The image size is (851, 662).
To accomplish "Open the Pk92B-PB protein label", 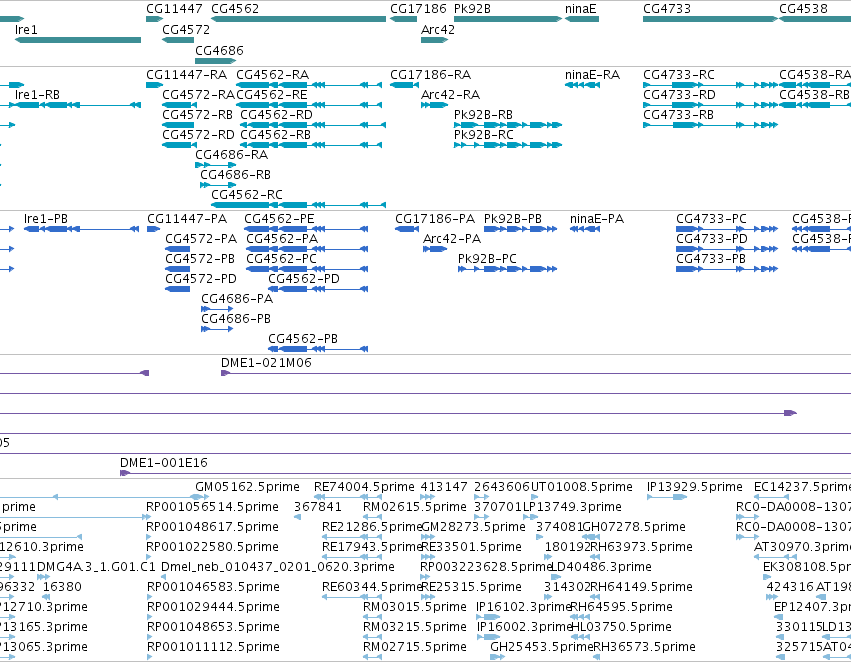I will 513,219.
